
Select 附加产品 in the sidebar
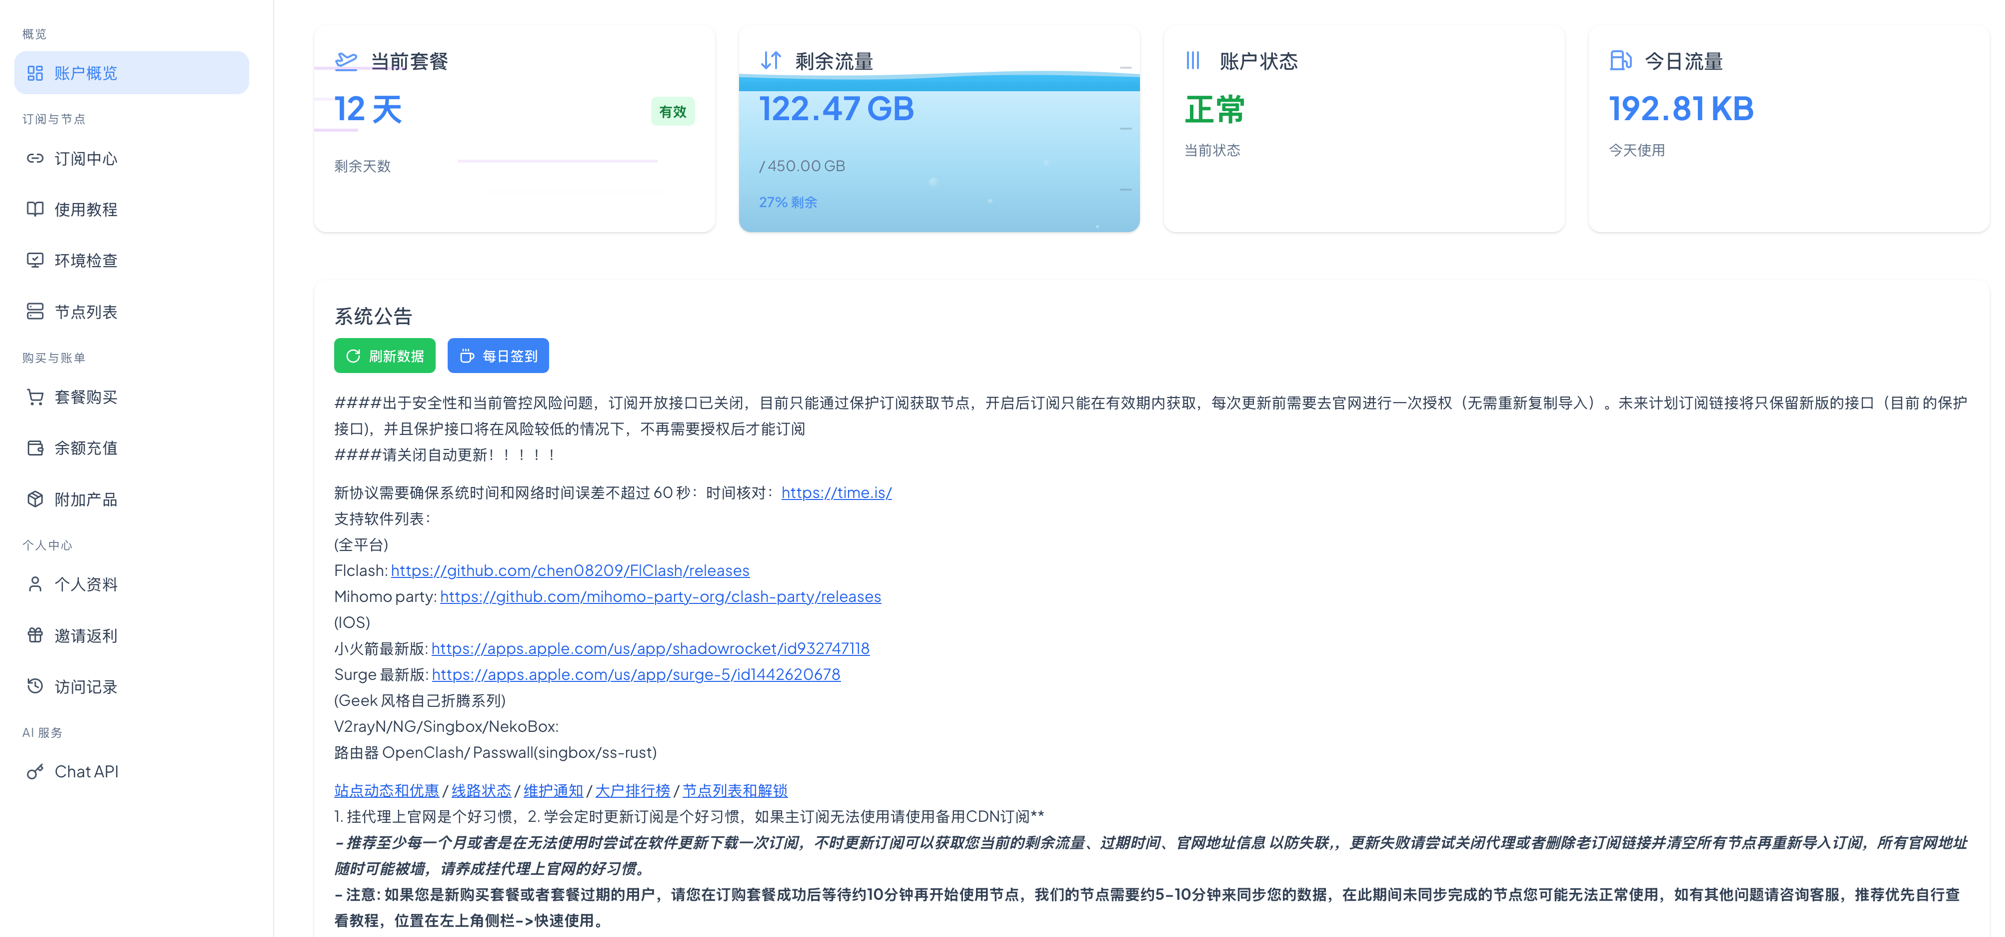[x=86, y=499]
